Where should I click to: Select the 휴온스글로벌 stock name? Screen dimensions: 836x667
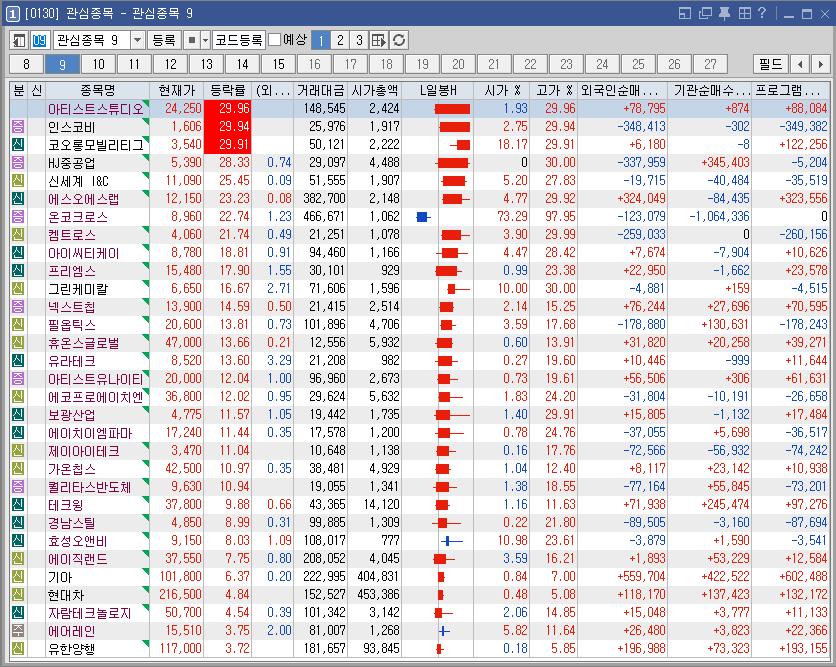(x=83, y=343)
